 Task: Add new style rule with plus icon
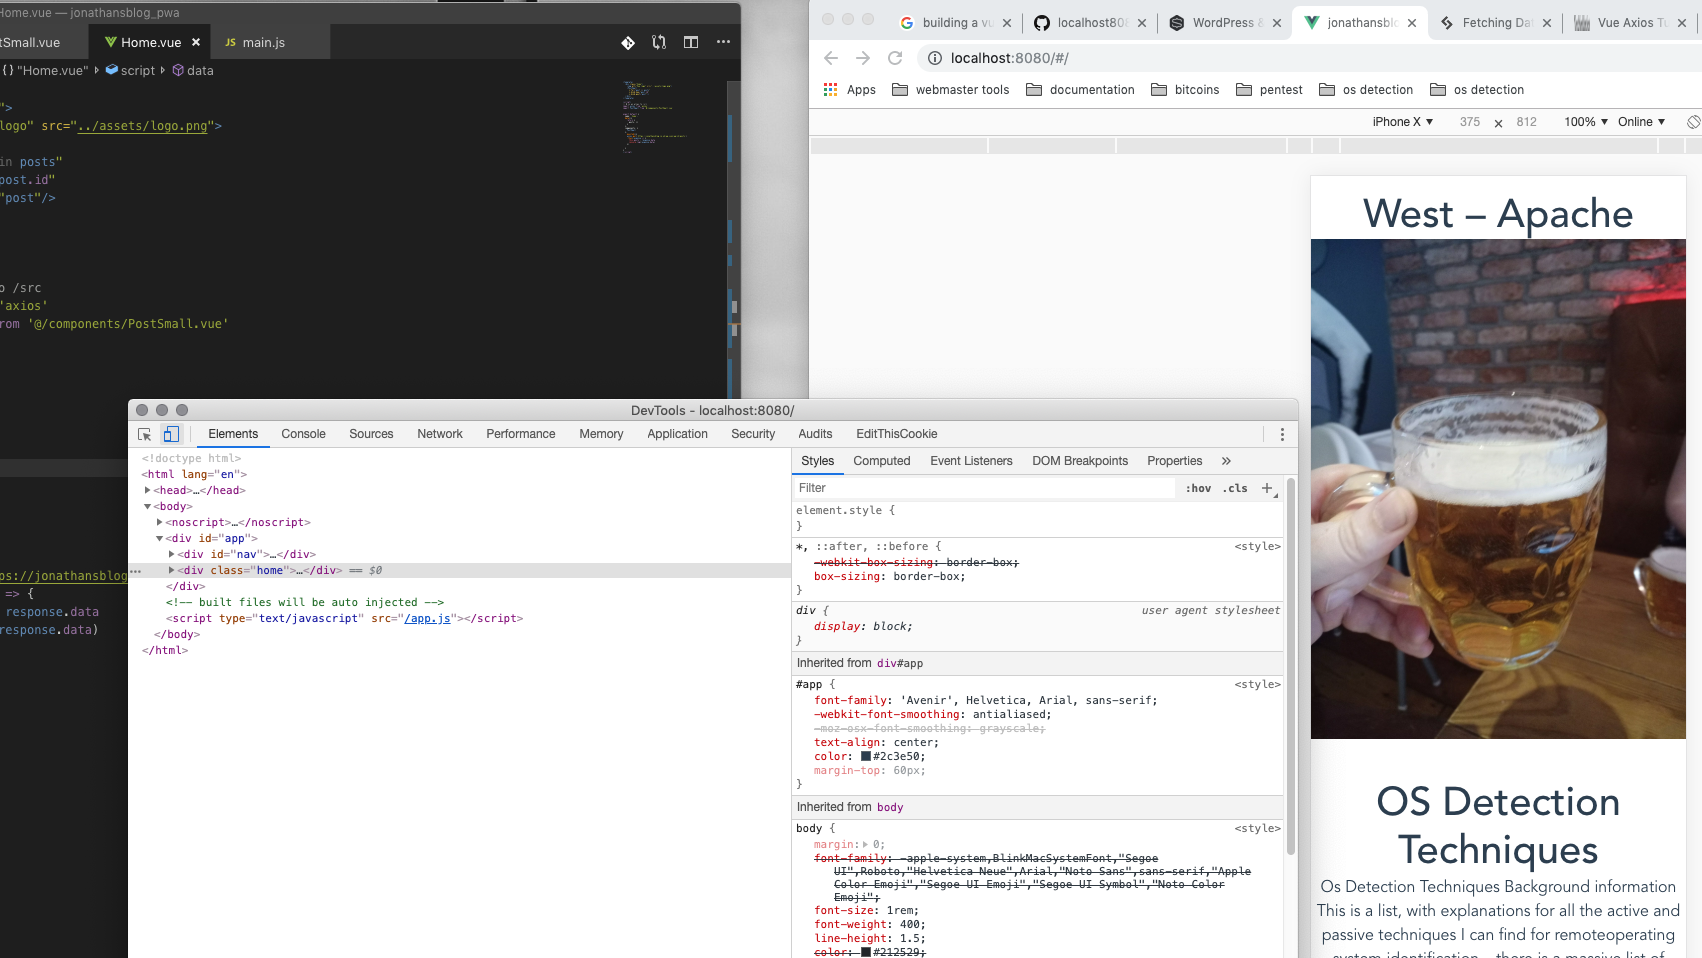pos(1267,488)
